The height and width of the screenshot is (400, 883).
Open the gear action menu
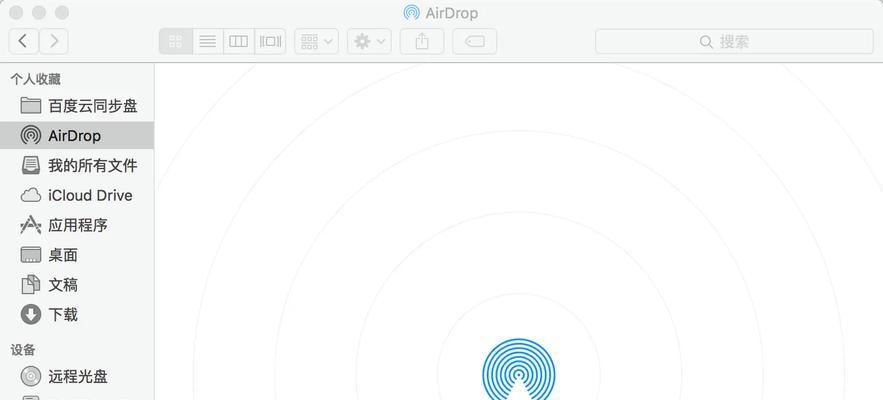click(x=369, y=41)
